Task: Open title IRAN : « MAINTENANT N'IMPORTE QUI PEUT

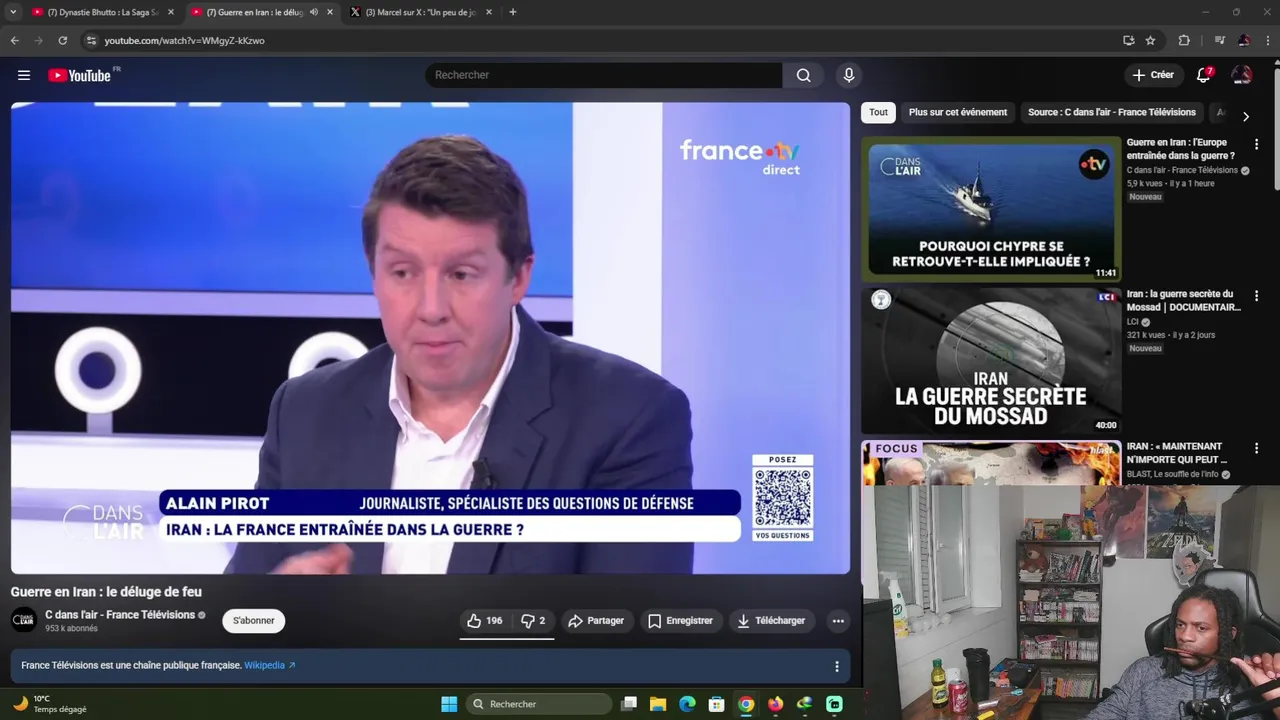Action: coord(1177,453)
